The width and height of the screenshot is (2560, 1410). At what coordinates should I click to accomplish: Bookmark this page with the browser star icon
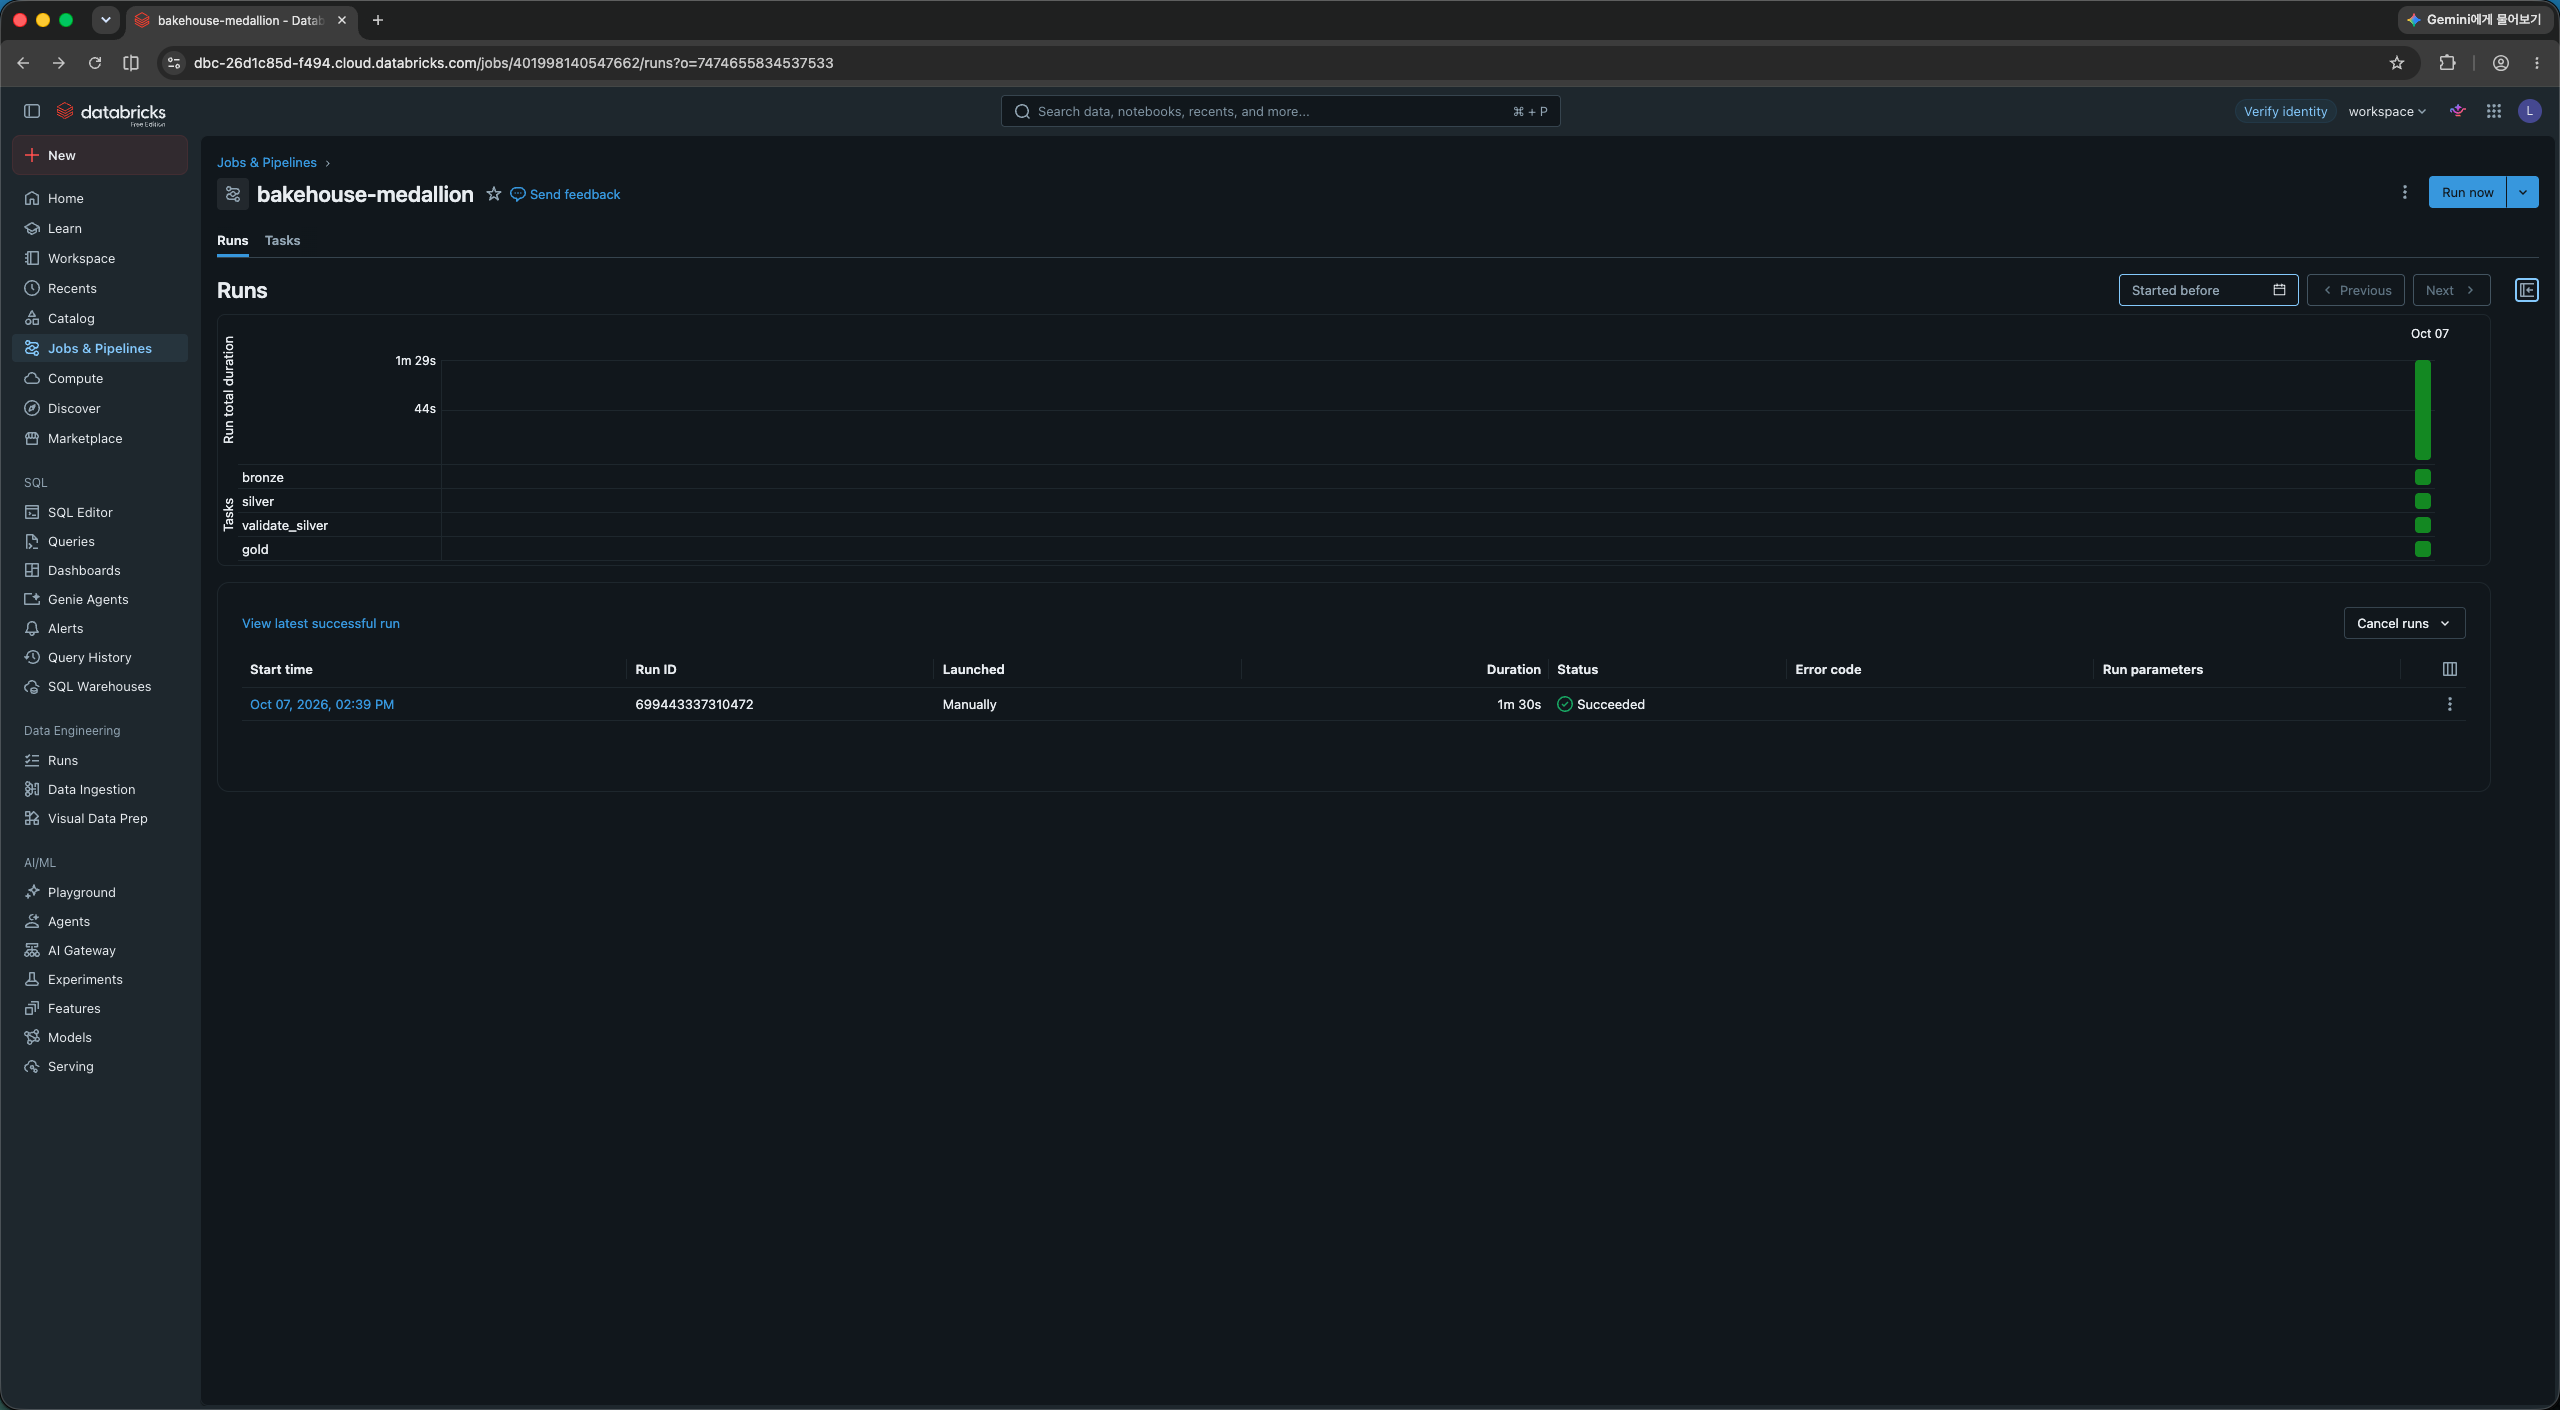click(2397, 63)
